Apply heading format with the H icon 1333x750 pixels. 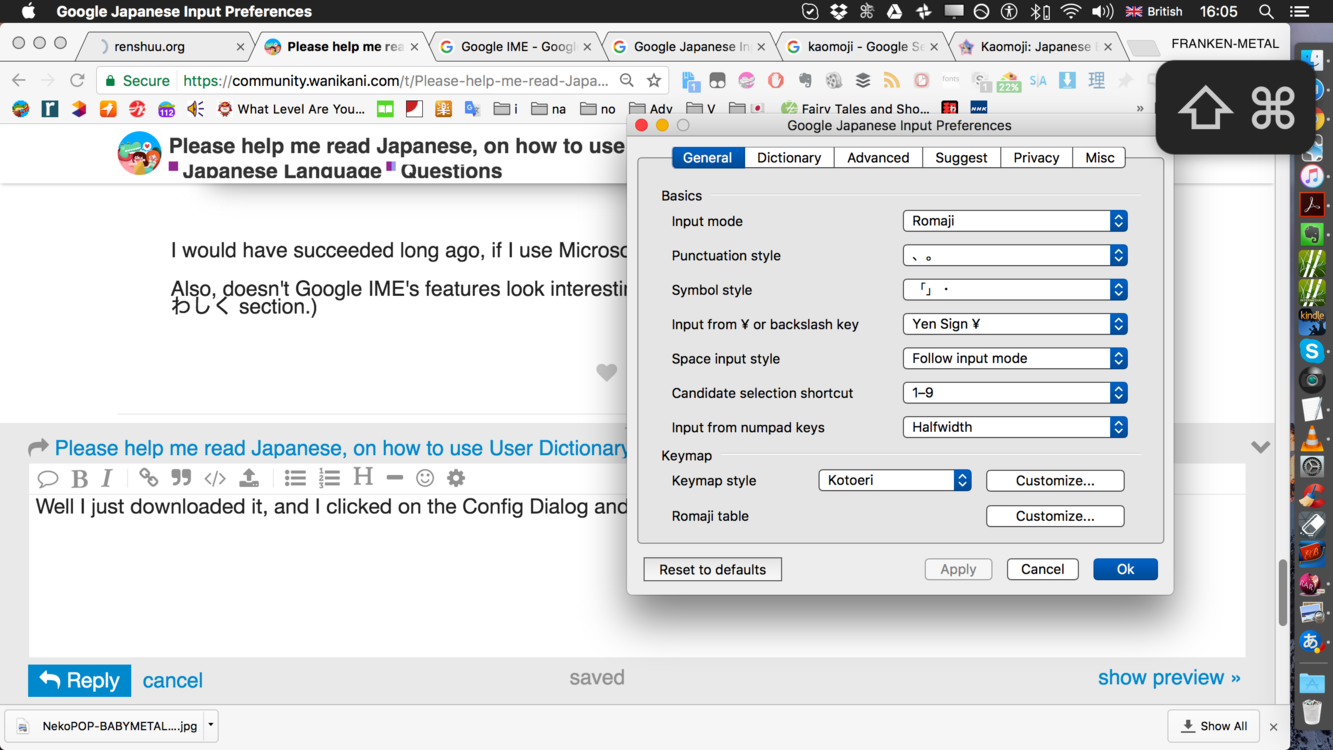pyautogui.click(x=363, y=477)
